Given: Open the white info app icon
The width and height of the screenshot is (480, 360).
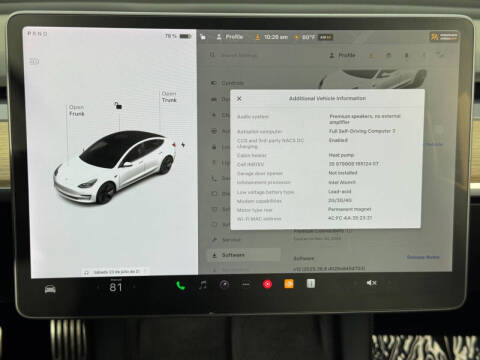Looking at the screenshot, I should point(311,283).
